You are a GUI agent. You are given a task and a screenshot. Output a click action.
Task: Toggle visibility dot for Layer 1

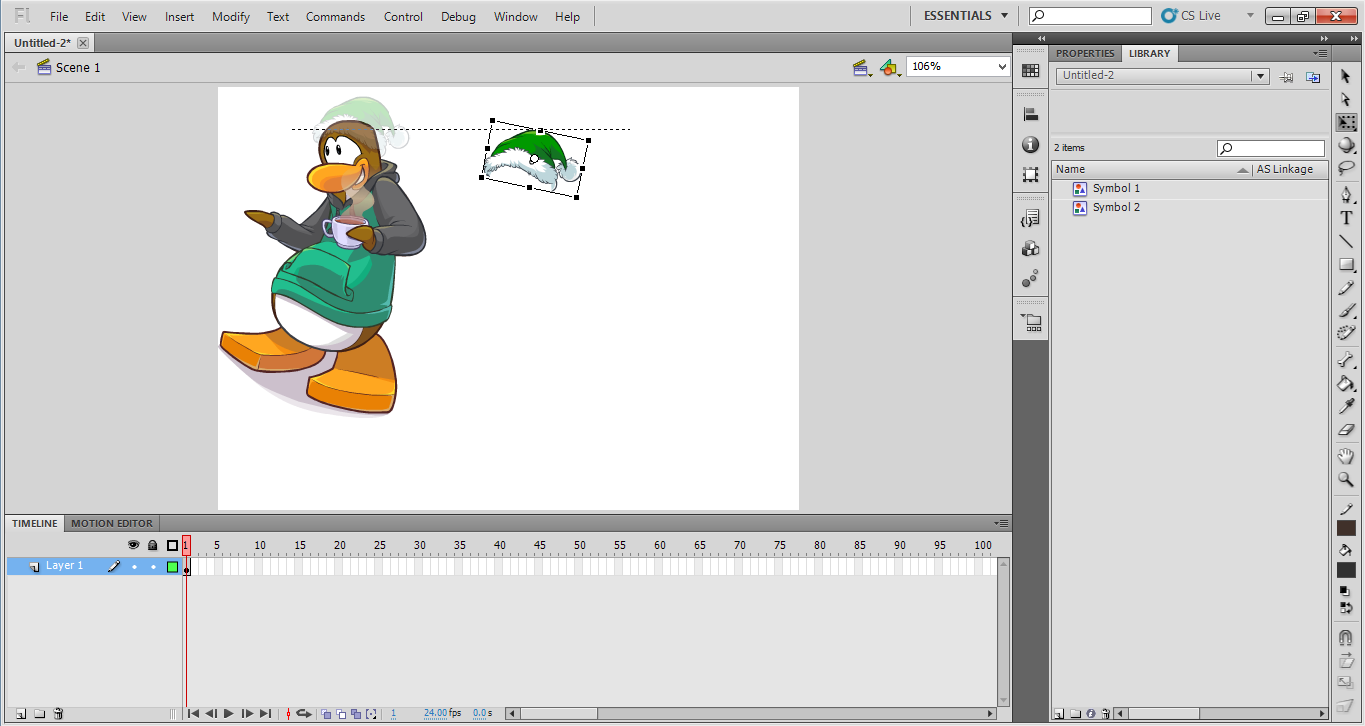coord(134,567)
